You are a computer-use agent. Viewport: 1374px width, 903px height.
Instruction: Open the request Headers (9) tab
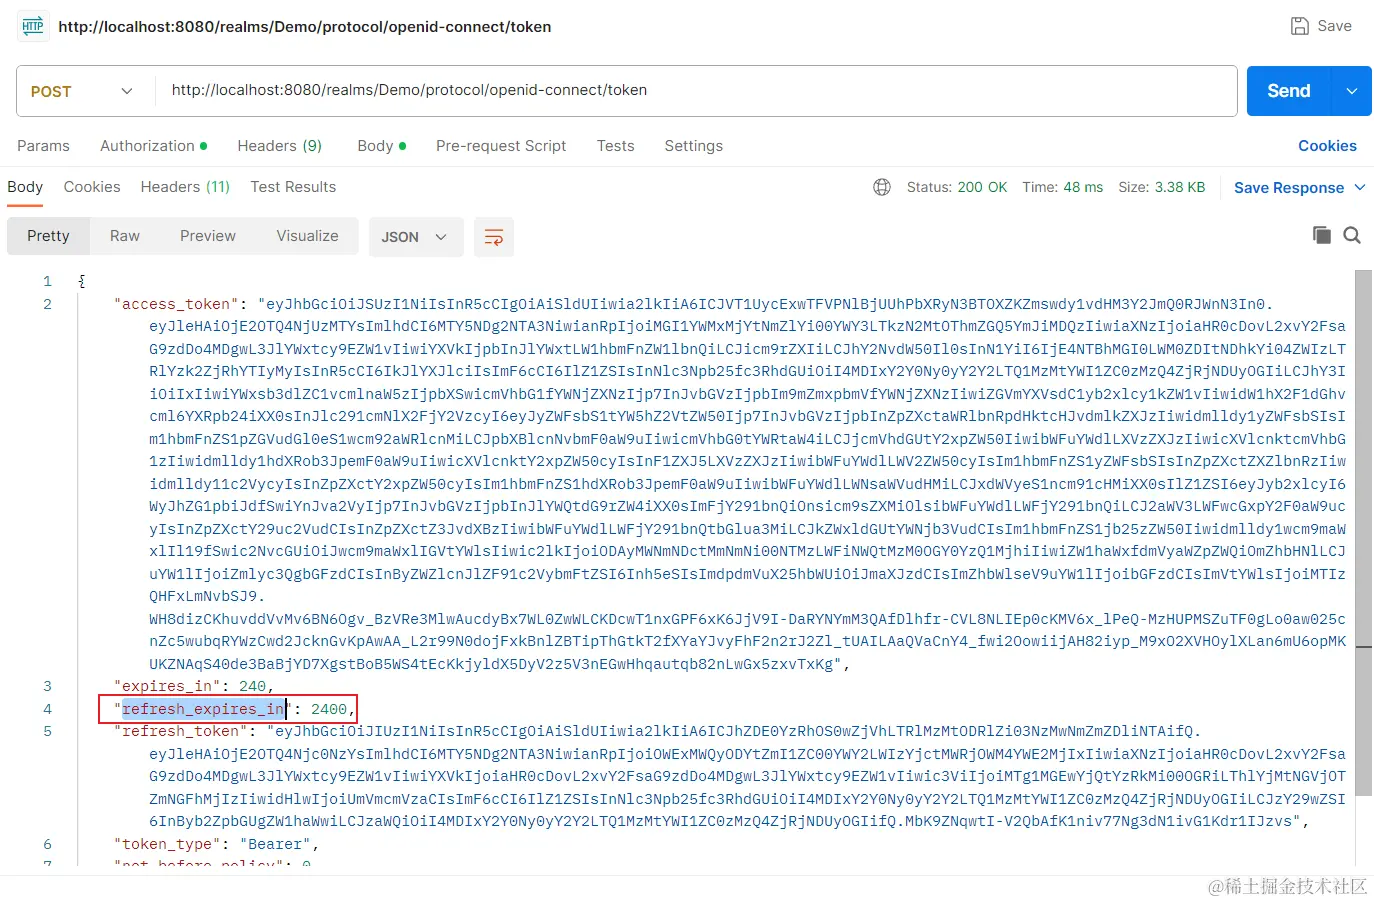(x=280, y=146)
